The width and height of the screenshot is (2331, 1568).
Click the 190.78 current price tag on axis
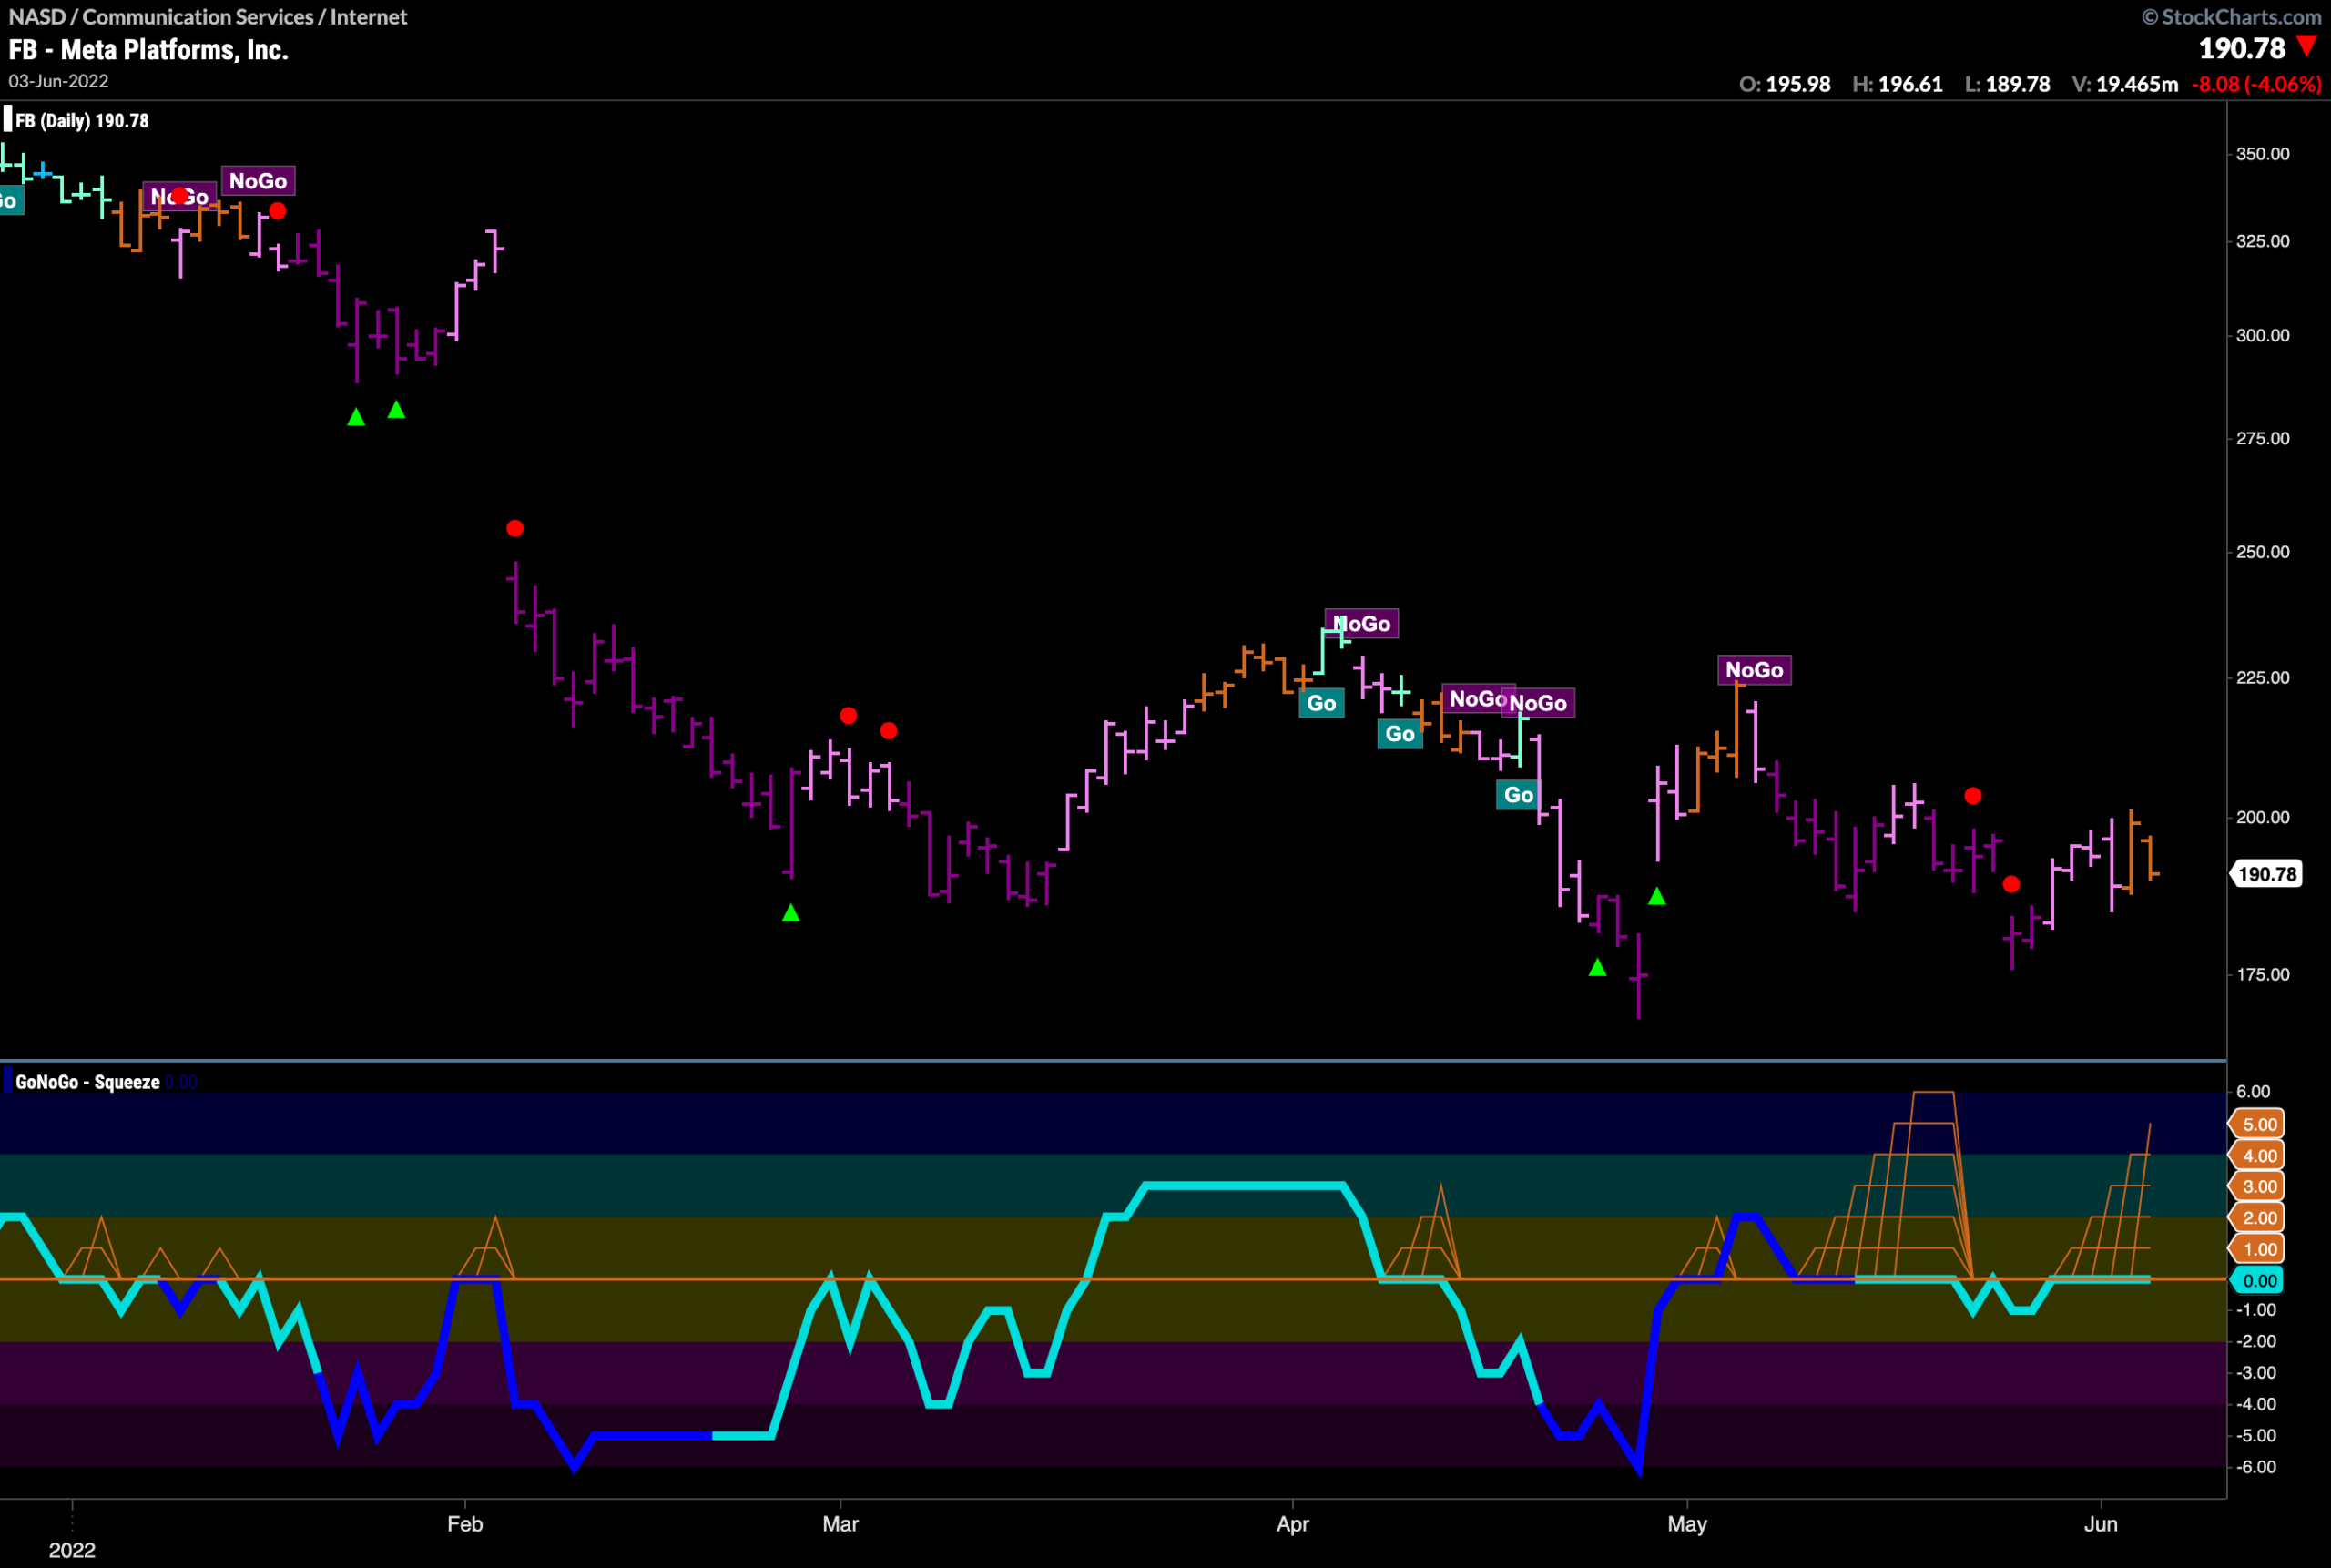click(x=2267, y=874)
